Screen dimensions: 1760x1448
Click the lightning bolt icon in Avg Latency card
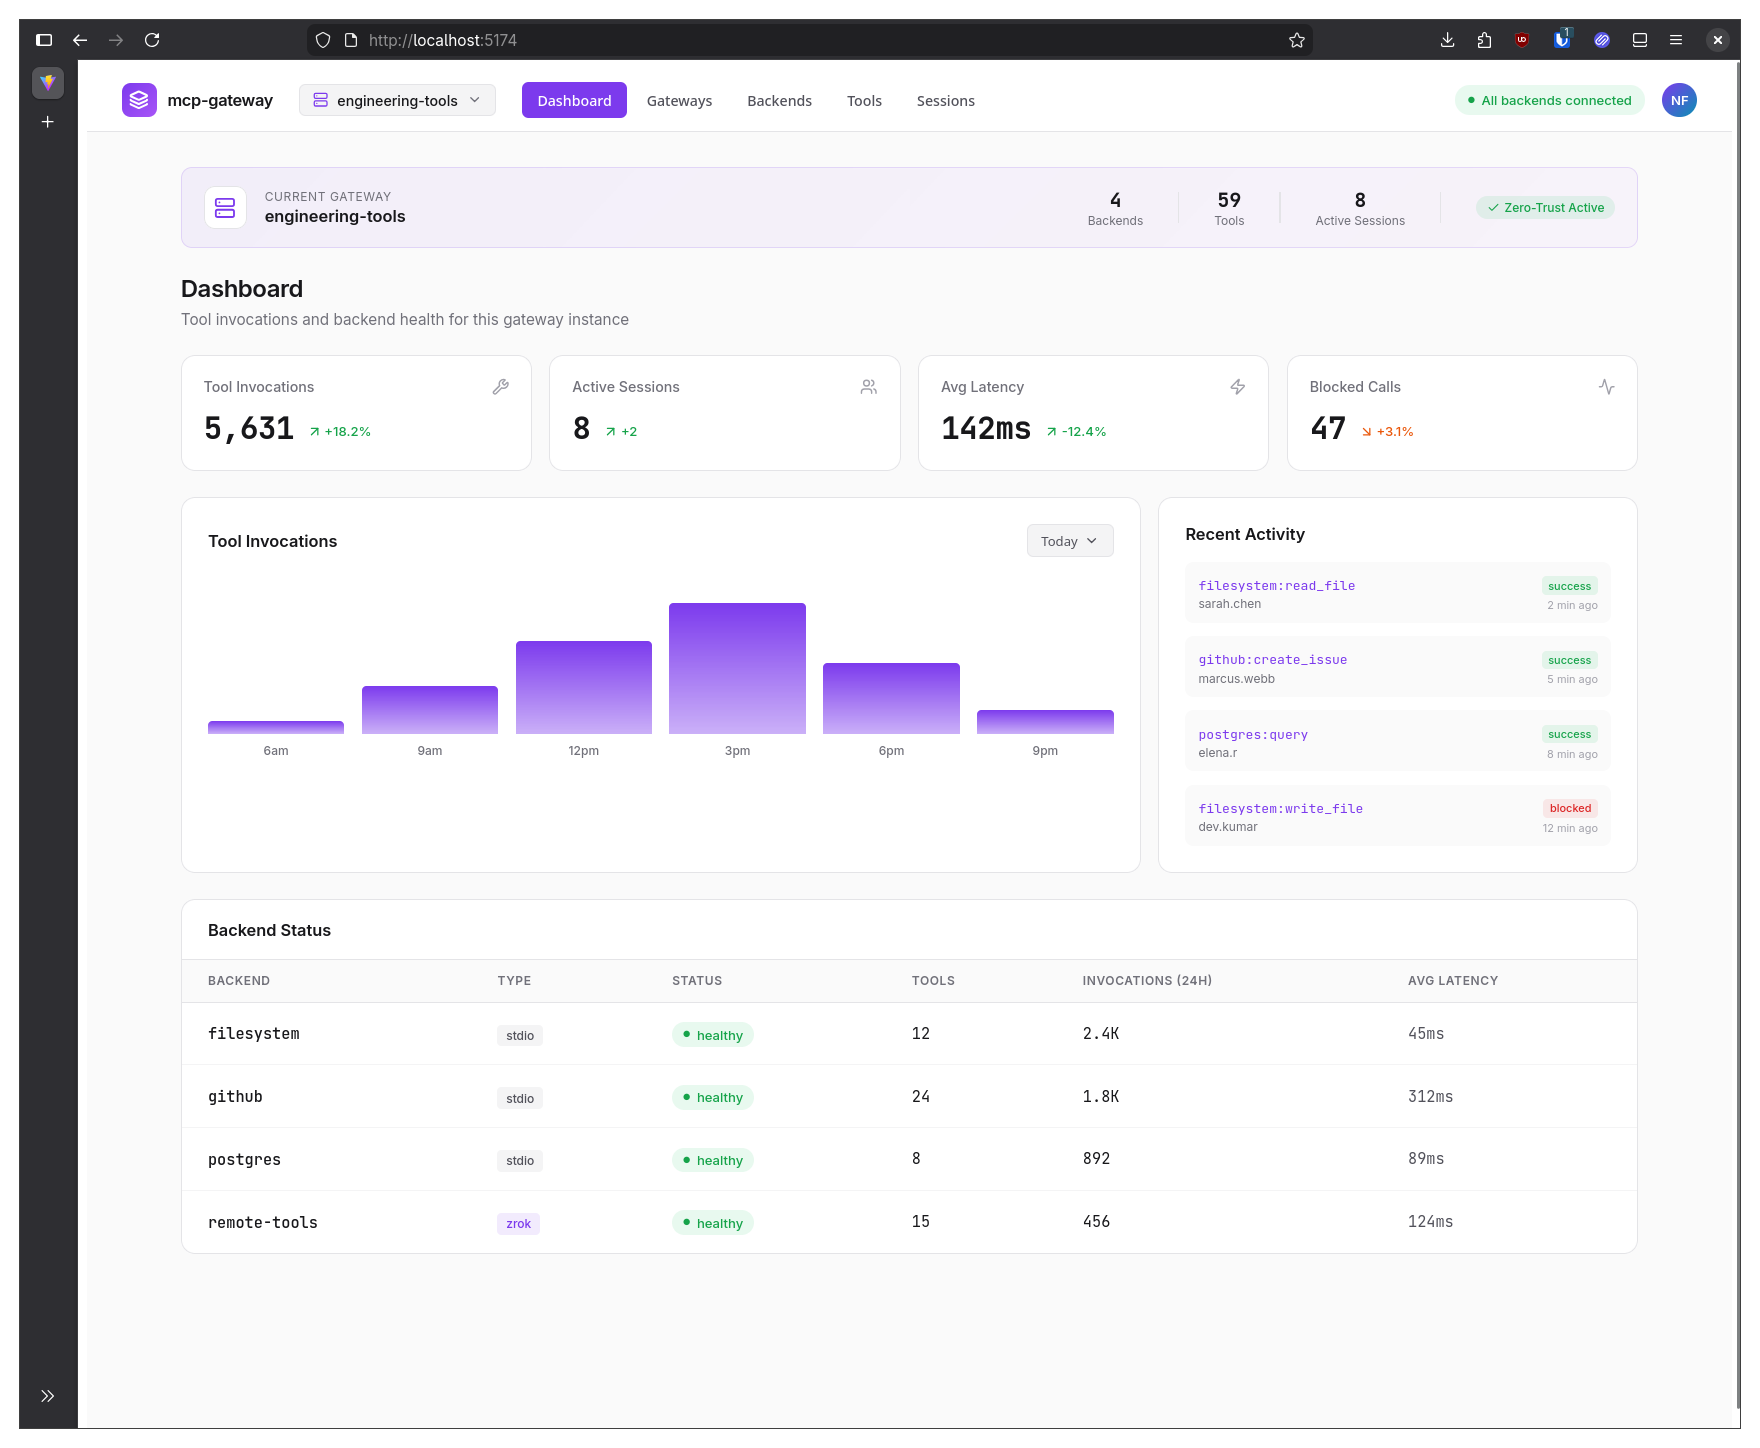(x=1238, y=387)
